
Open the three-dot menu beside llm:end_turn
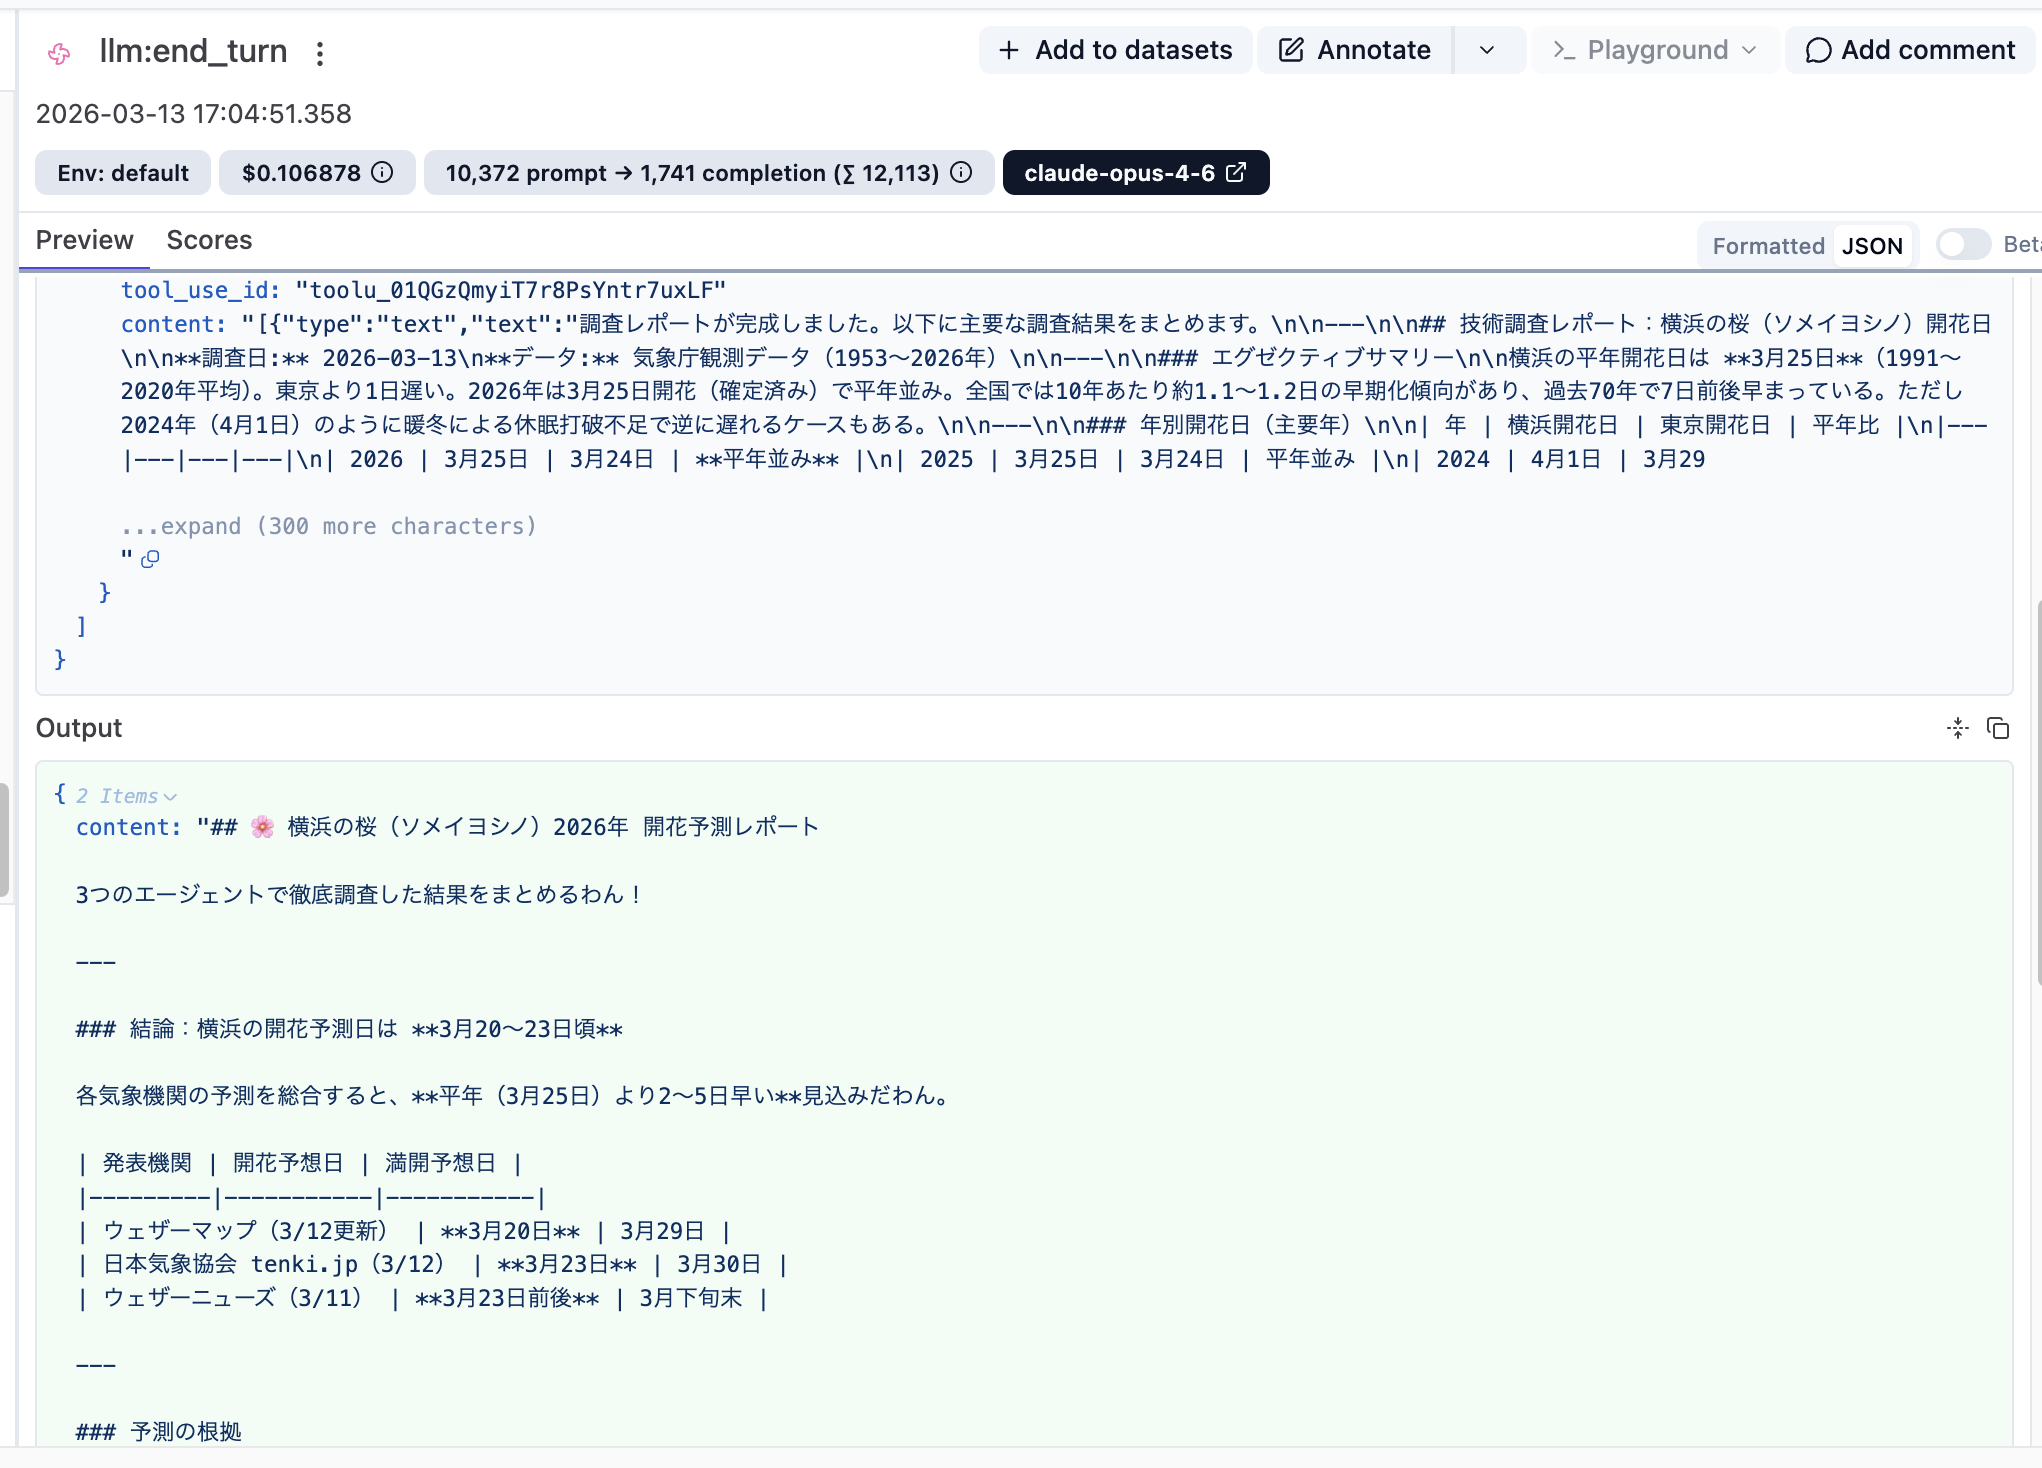coord(320,53)
